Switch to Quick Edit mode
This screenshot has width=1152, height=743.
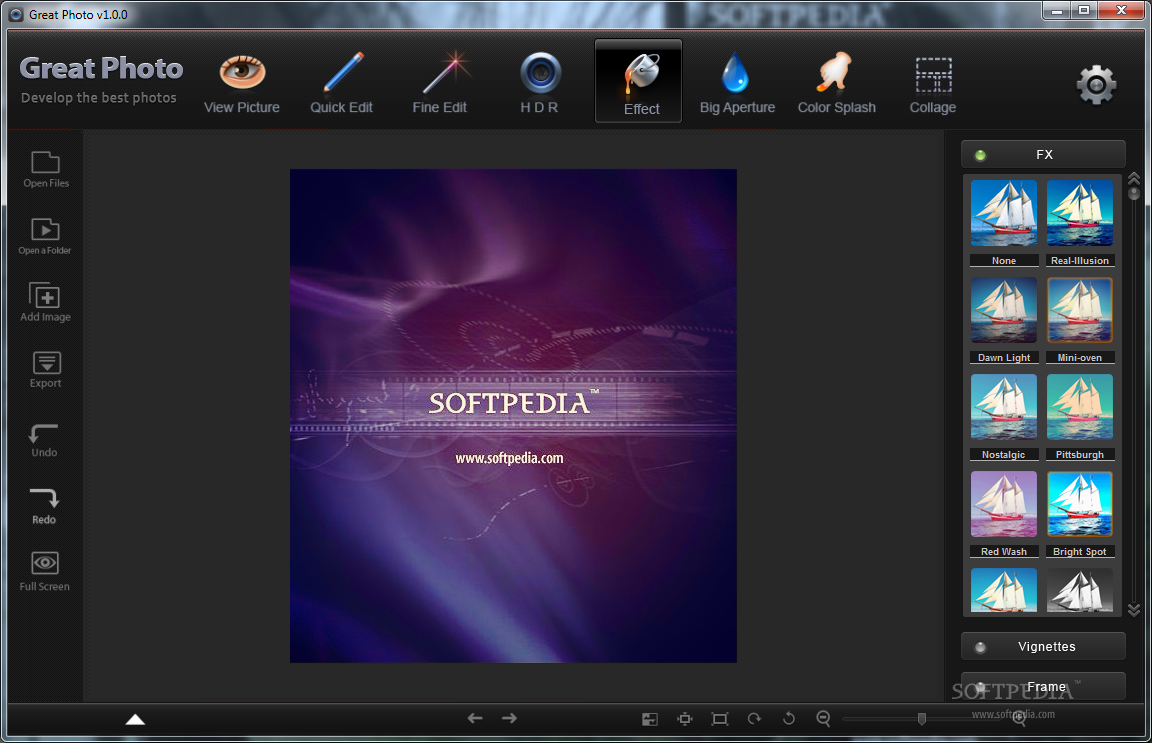pos(341,84)
